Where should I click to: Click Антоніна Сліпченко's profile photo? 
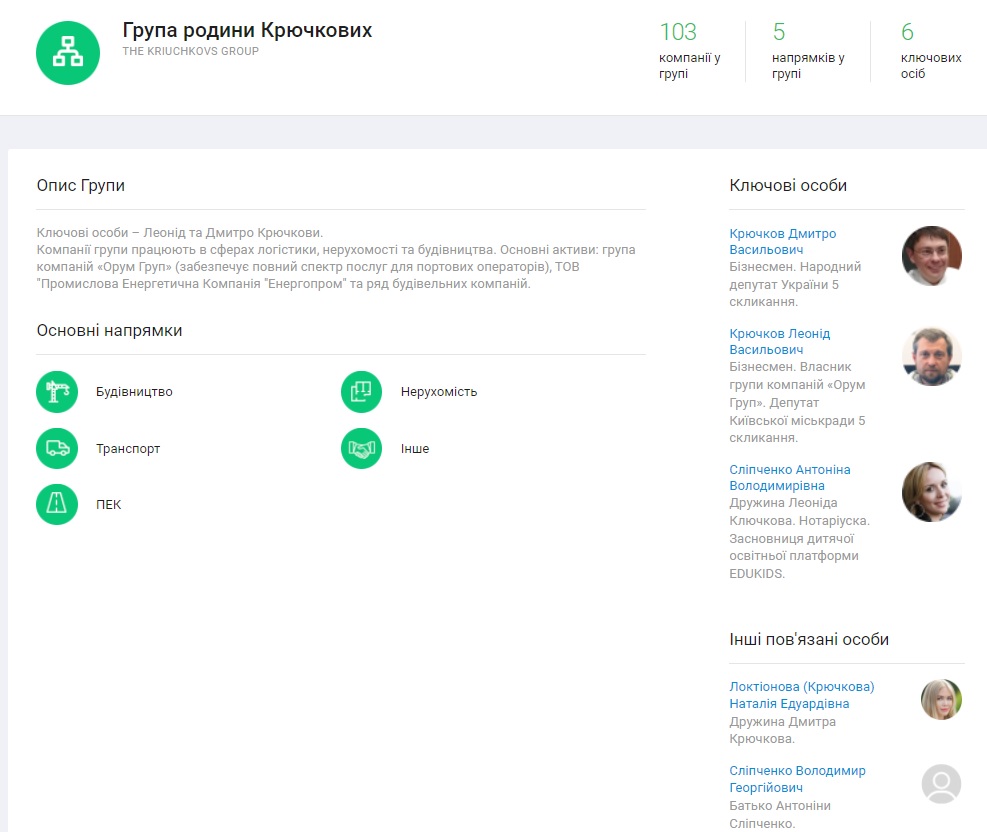click(x=932, y=492)
